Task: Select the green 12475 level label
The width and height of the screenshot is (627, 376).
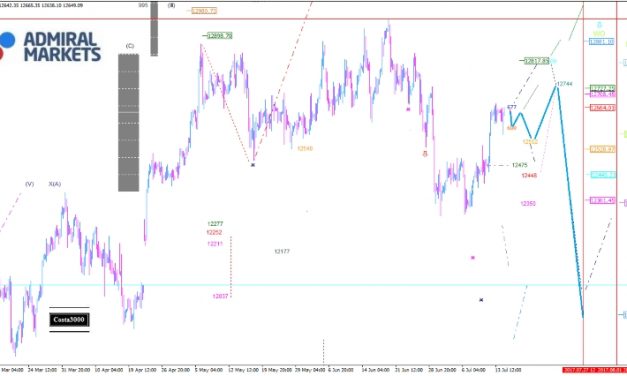Action: 520,165
